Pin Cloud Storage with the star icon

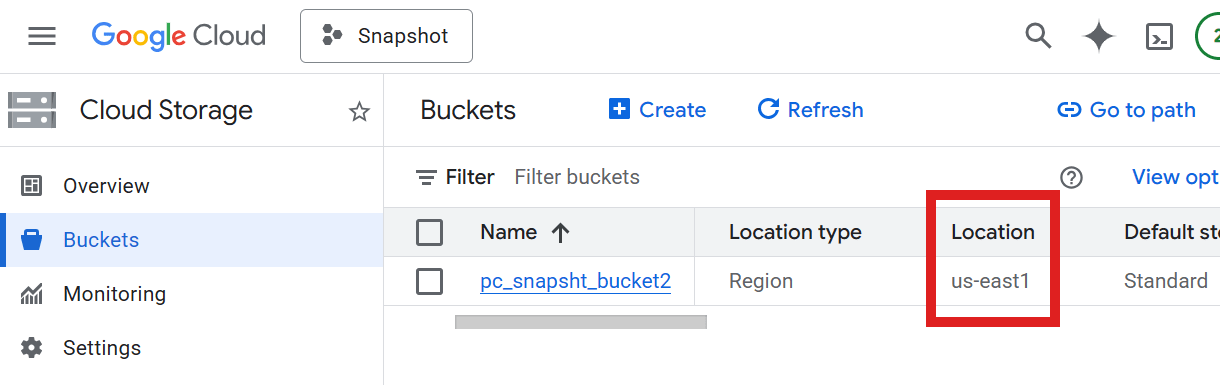click(359, 111)
